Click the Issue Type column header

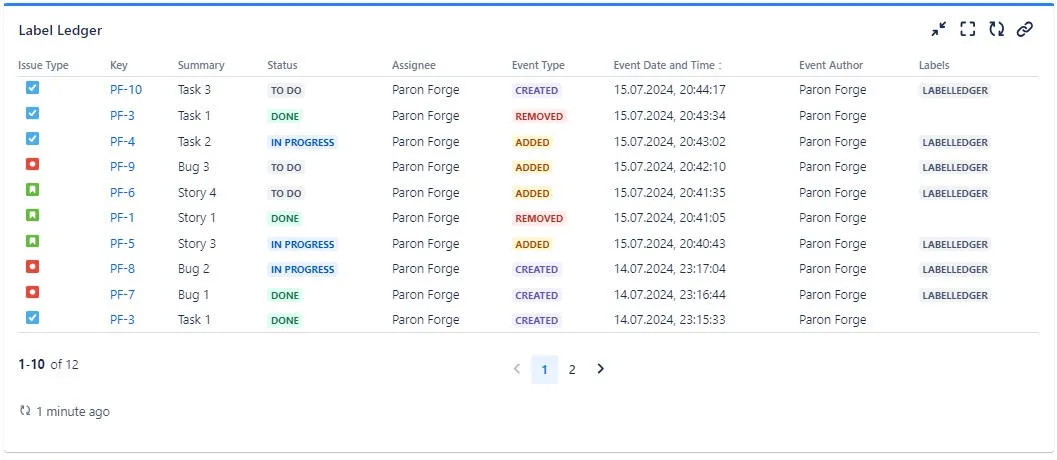[43, 65]
